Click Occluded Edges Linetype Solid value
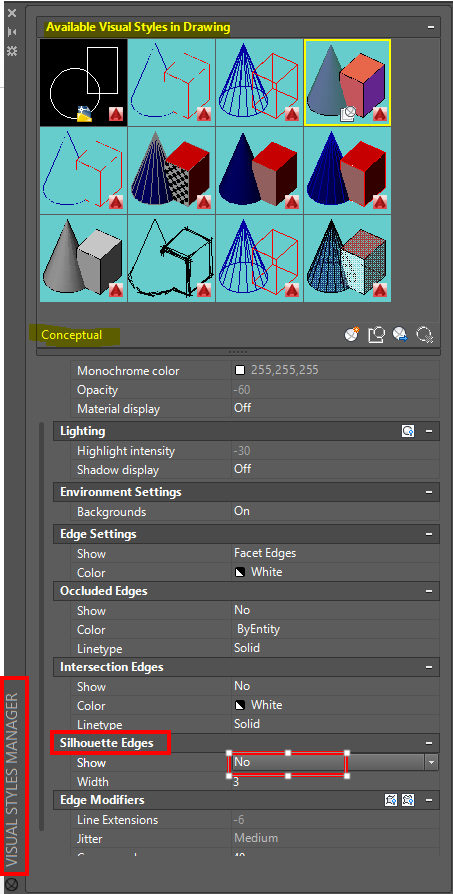The height and width of the screenshot is (894, 453). coord(247,648)
